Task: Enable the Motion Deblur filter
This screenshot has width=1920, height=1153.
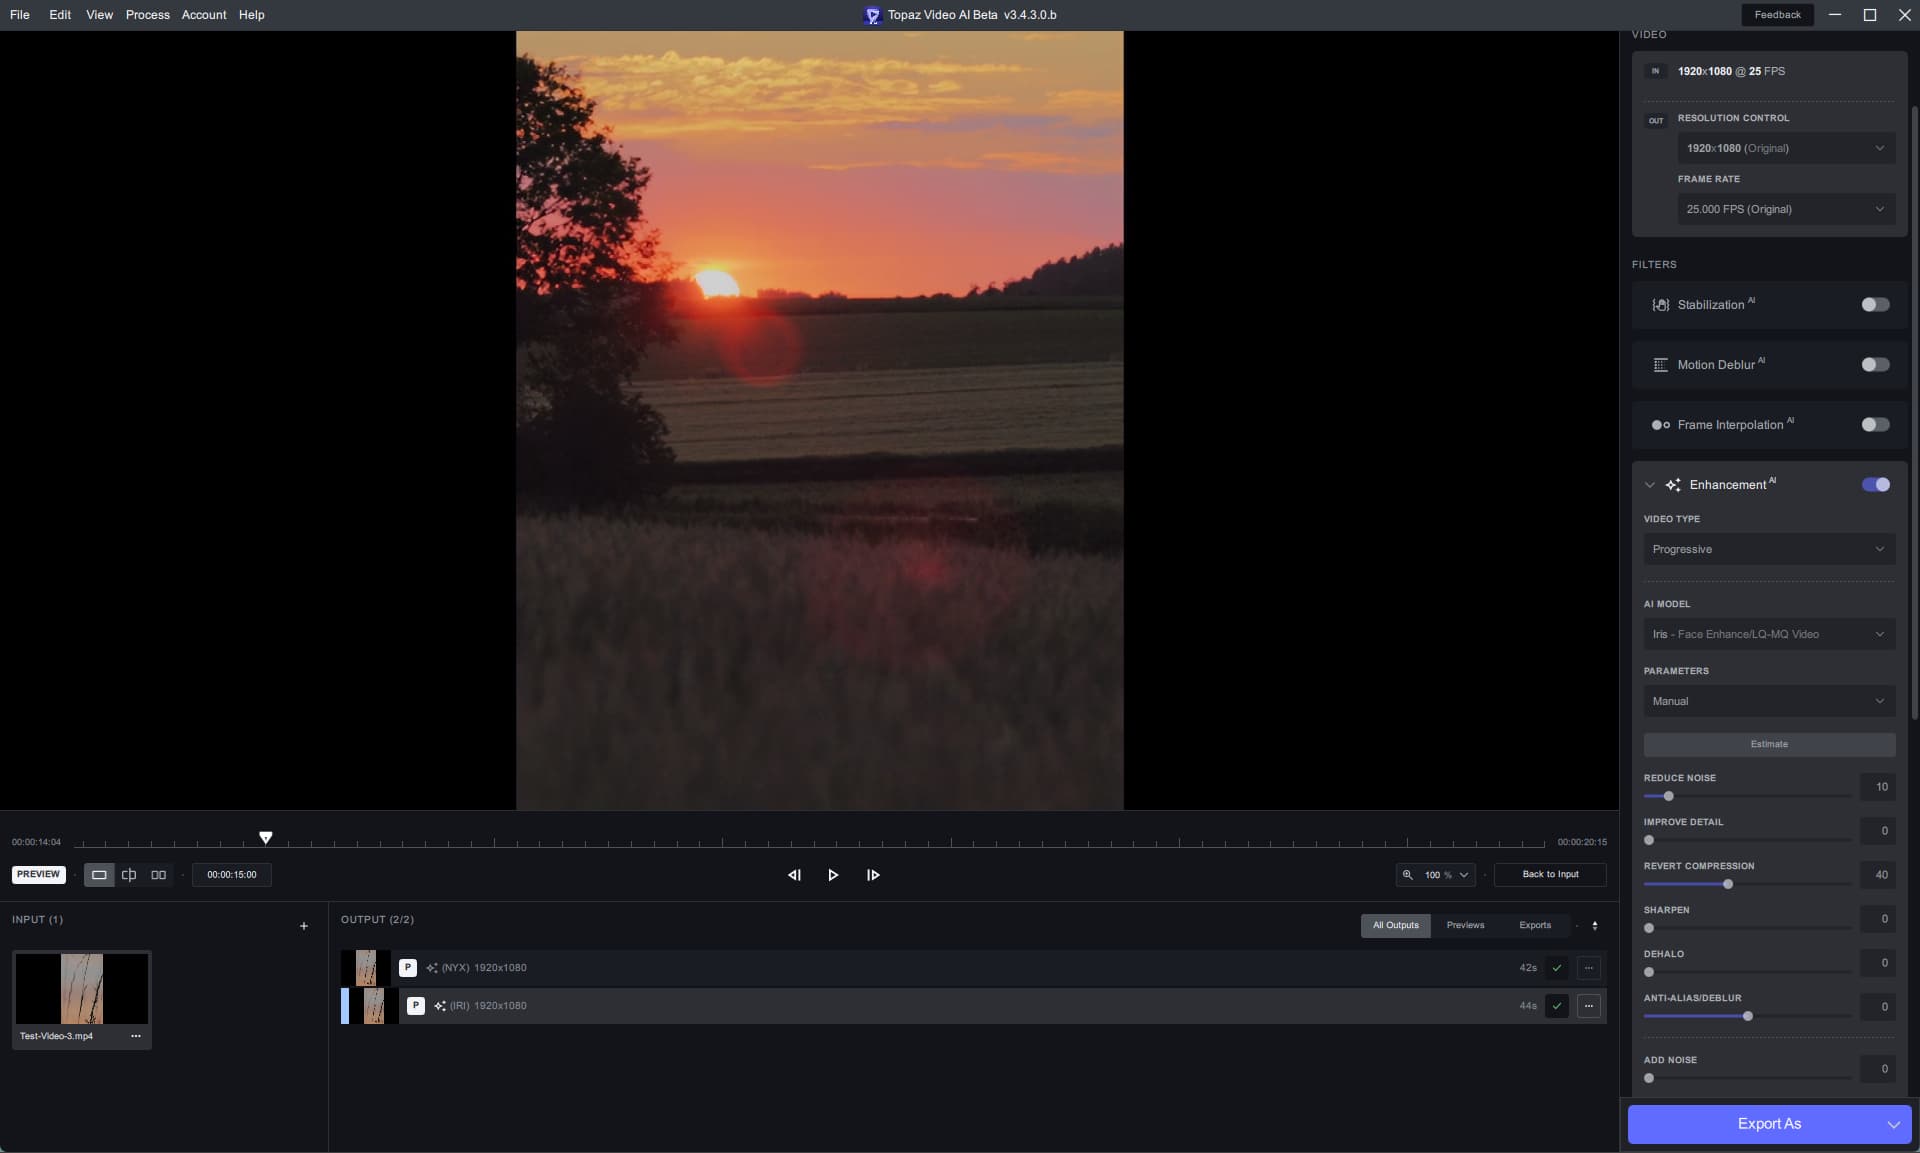Action: [1874, 365]
